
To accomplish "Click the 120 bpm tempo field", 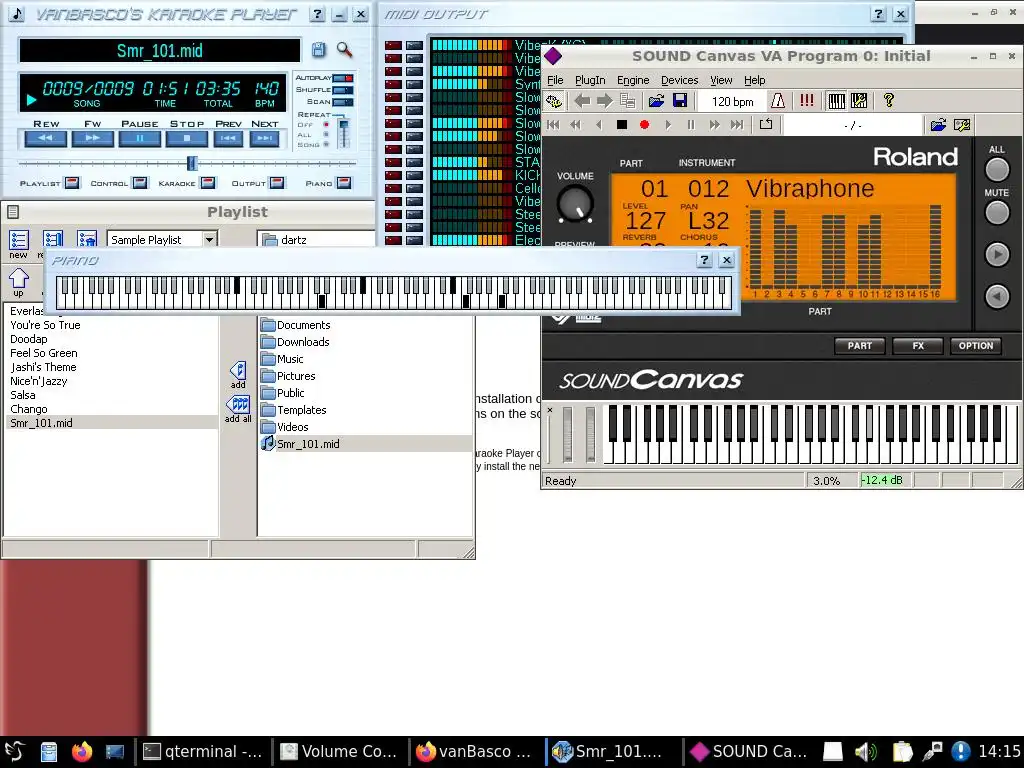I will pos(731,101).
